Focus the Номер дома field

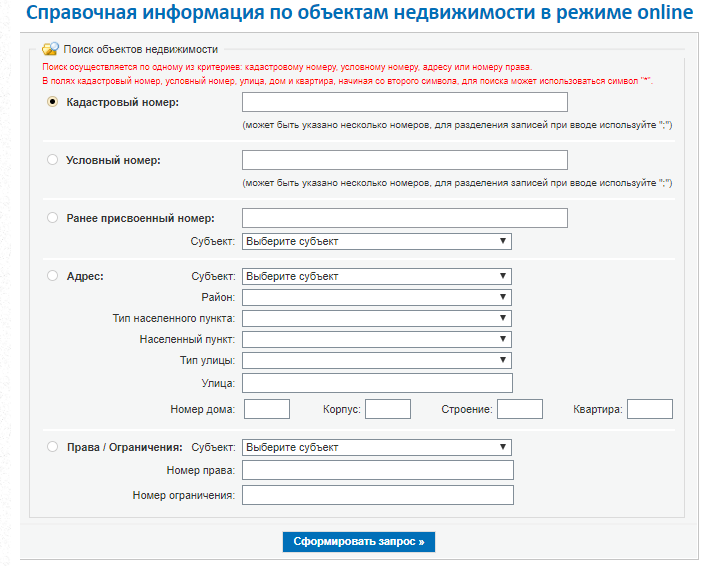tap(267, 409)
